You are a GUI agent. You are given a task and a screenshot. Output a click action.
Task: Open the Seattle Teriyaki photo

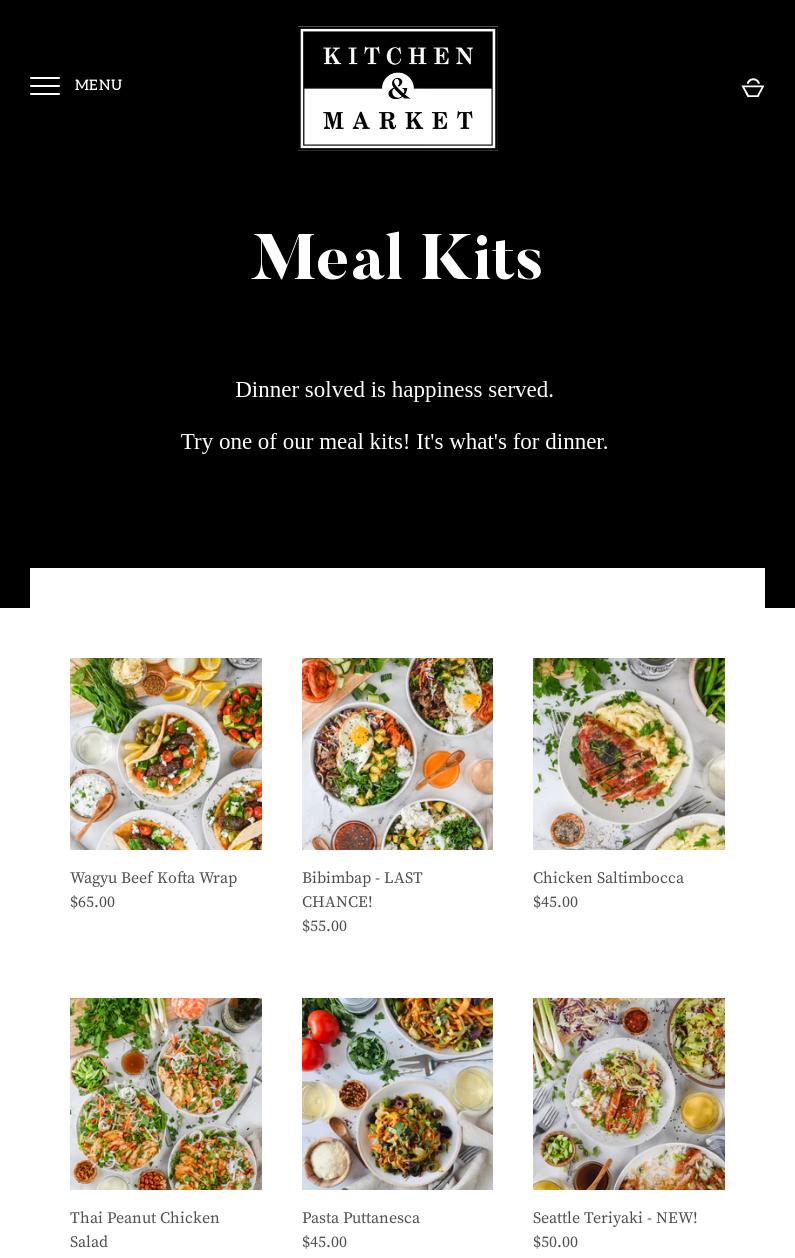(x=629, y=1094)
